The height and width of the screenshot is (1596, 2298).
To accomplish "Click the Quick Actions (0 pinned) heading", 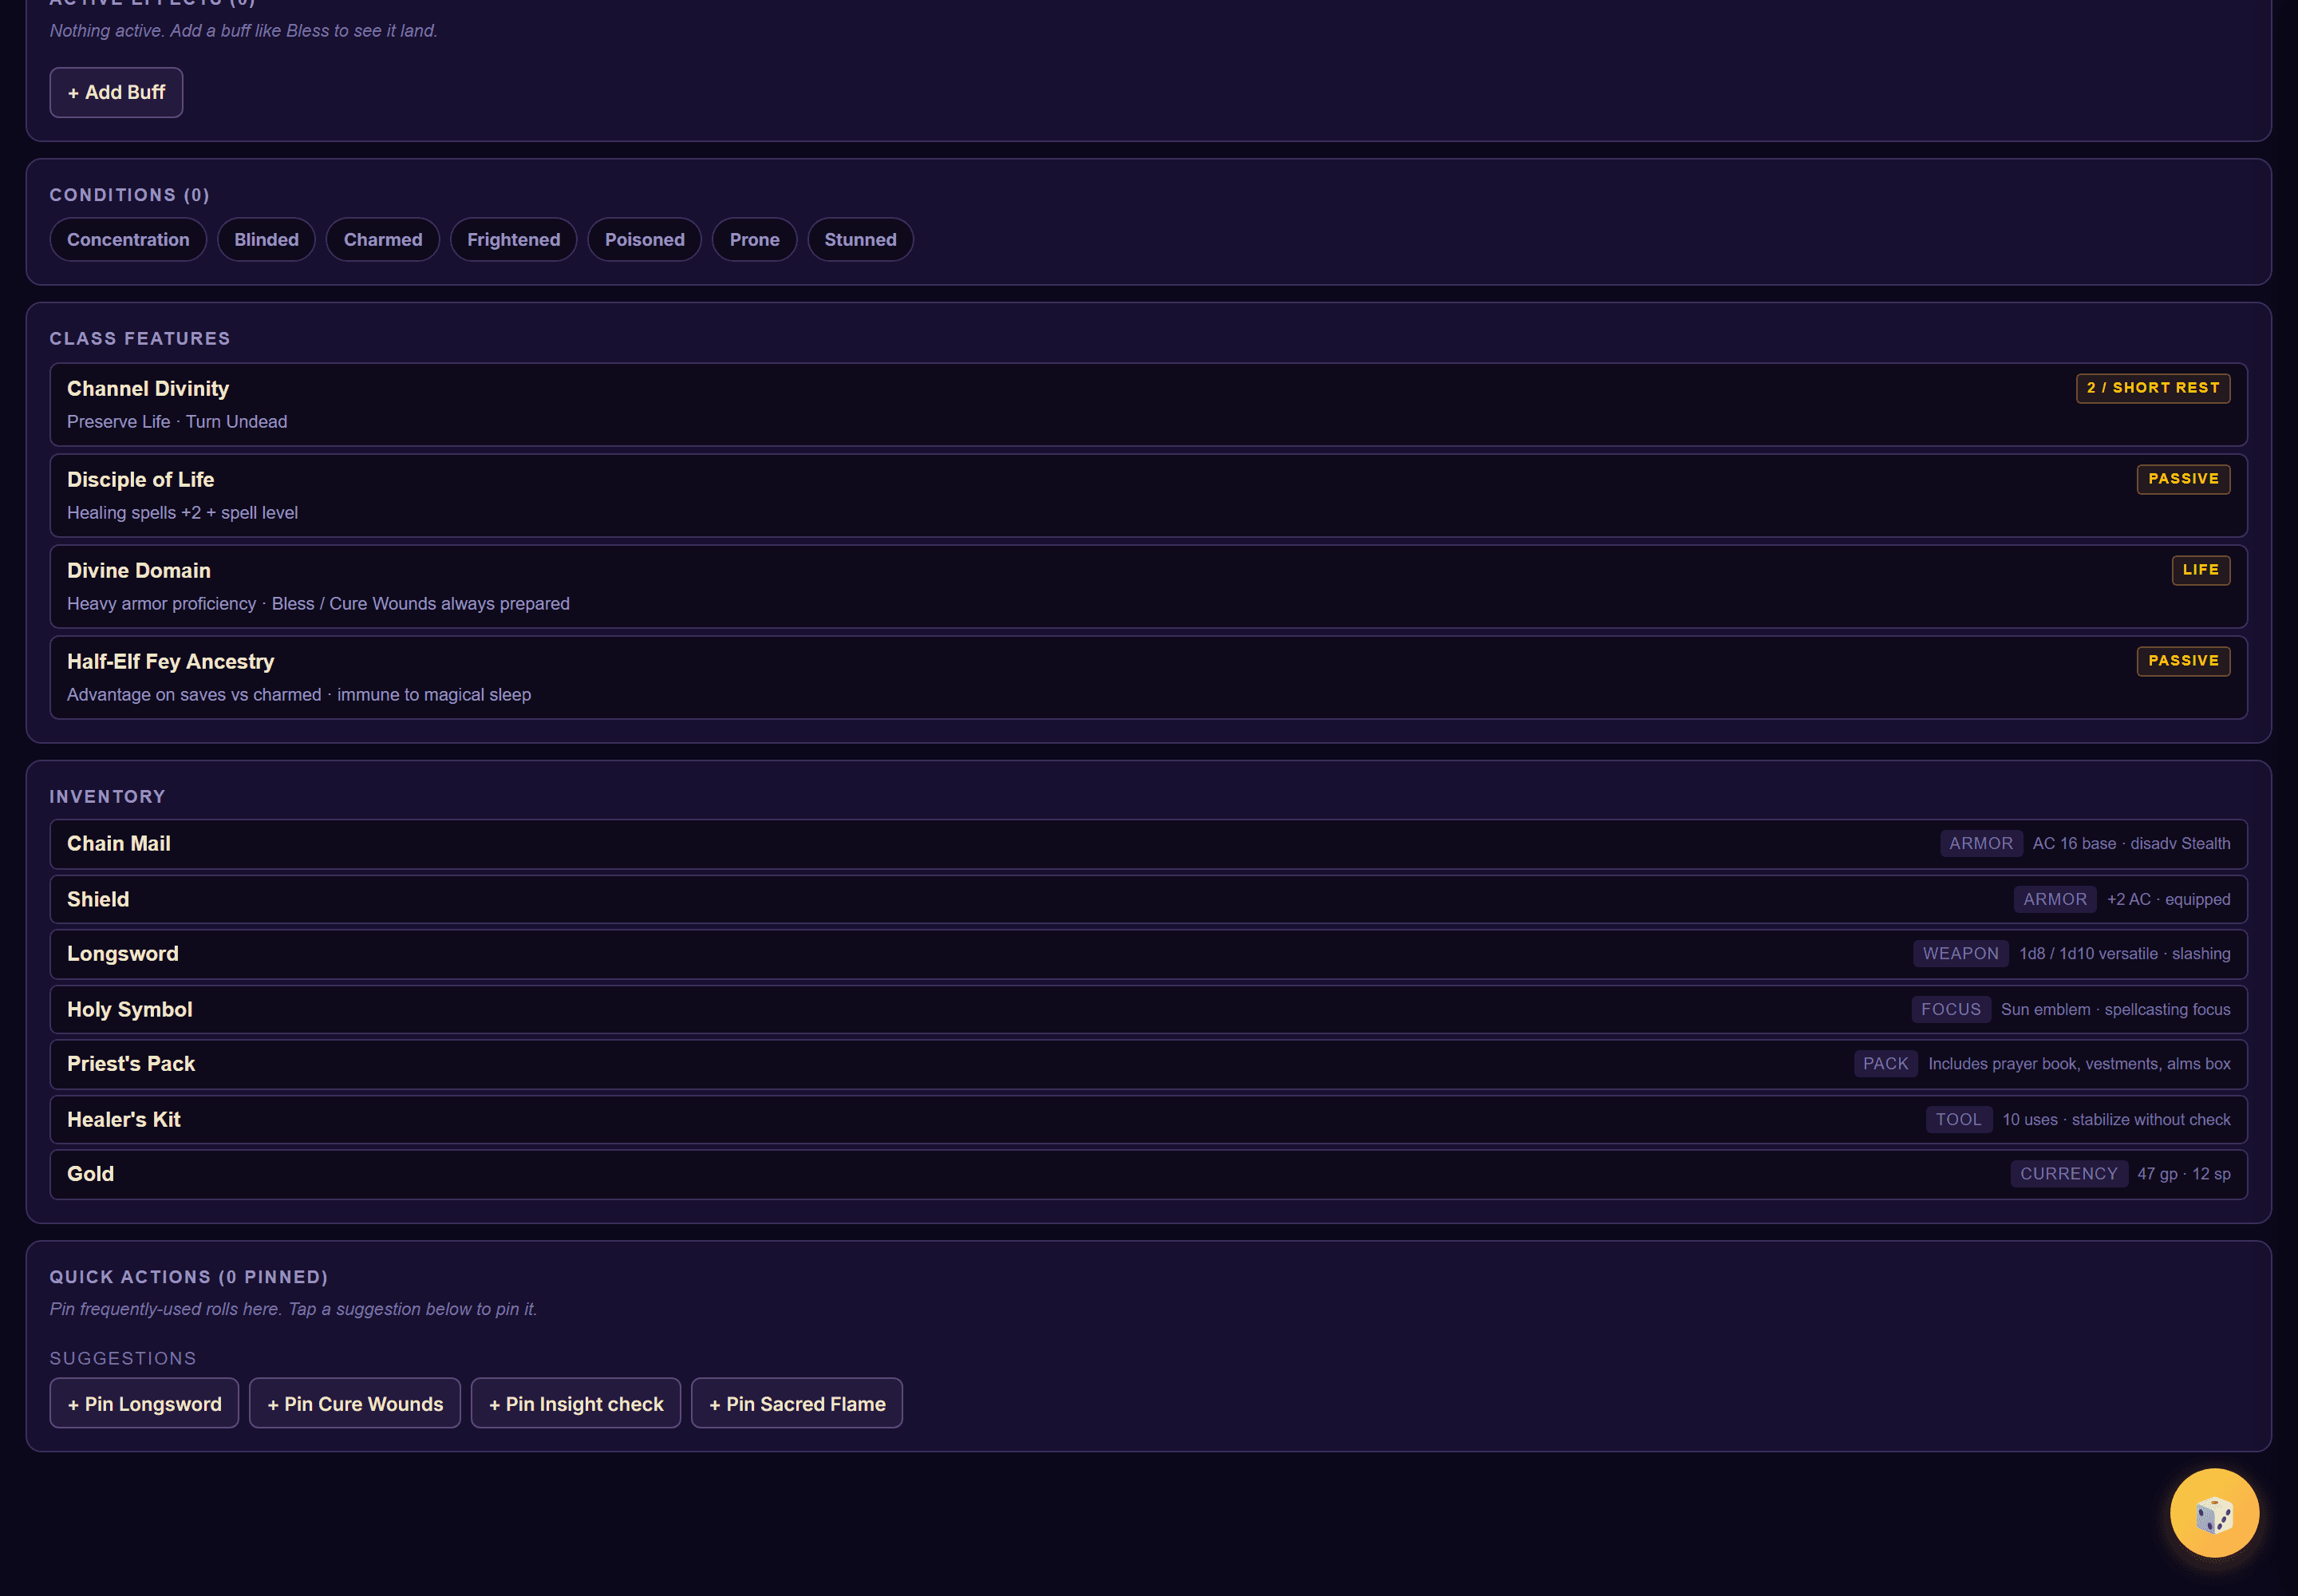I will [x=189, y=1277].
